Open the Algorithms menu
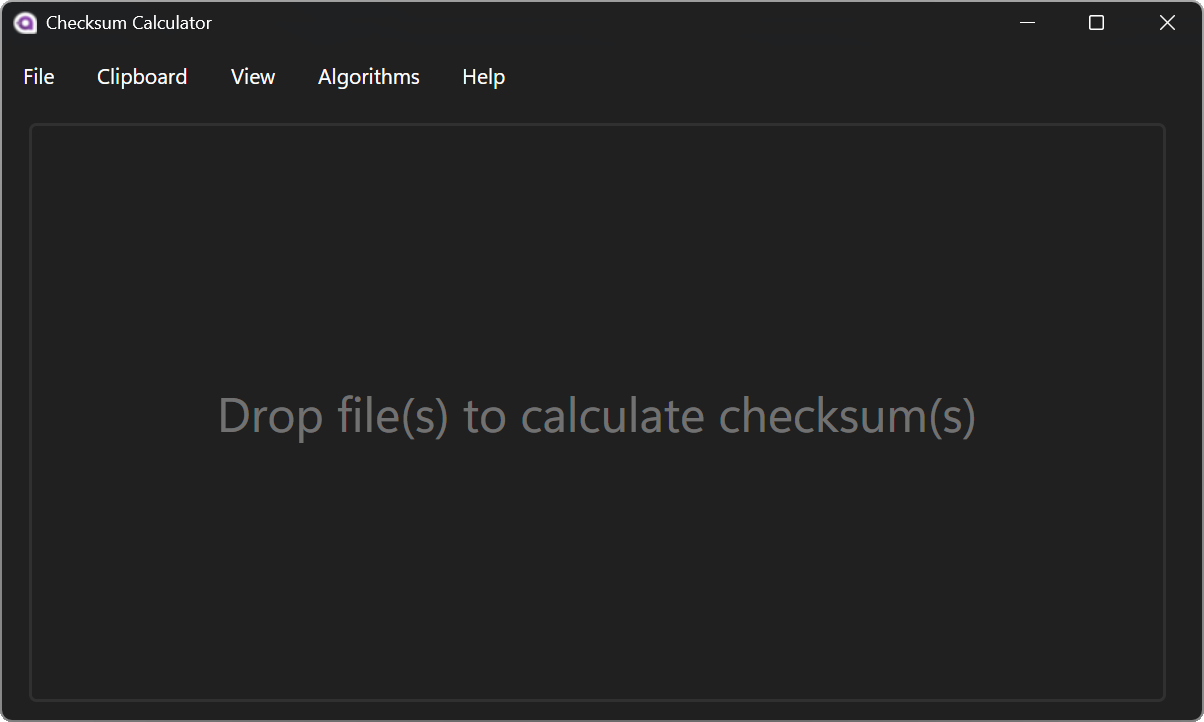The image size is (1204, 722). 369,77
